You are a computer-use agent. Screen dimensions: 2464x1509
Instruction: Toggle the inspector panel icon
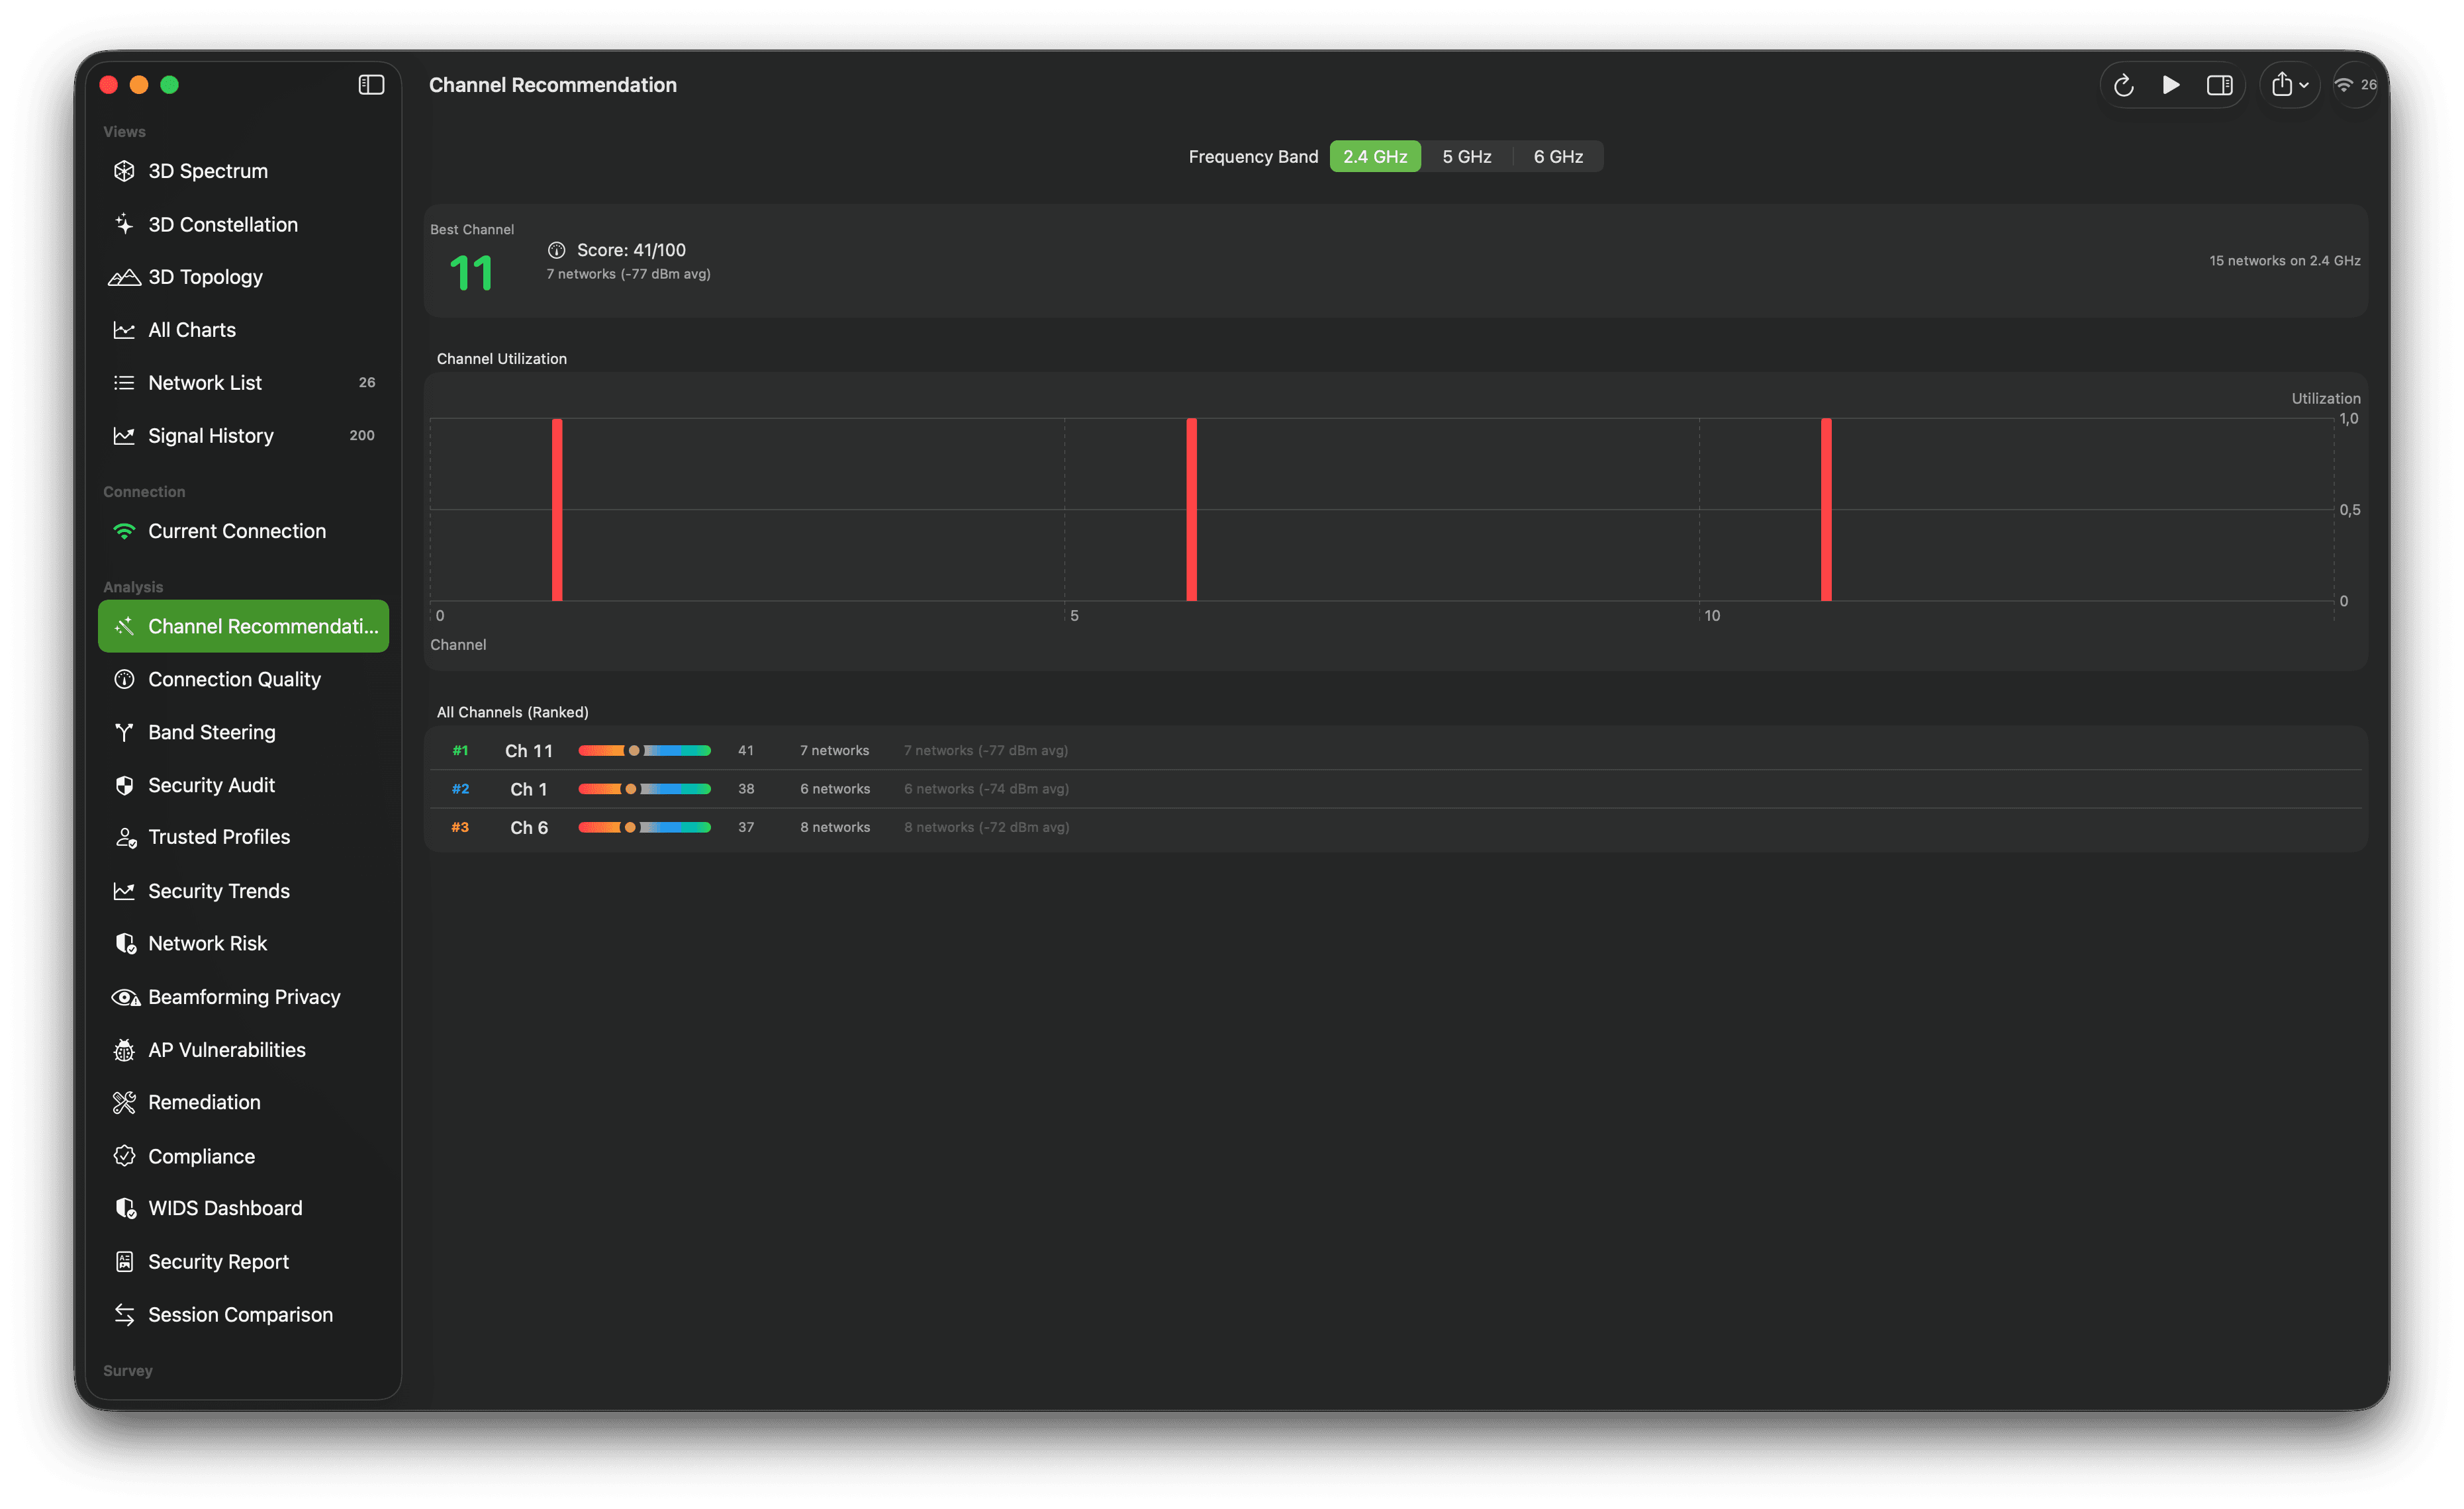click(x=2219, y=85)
